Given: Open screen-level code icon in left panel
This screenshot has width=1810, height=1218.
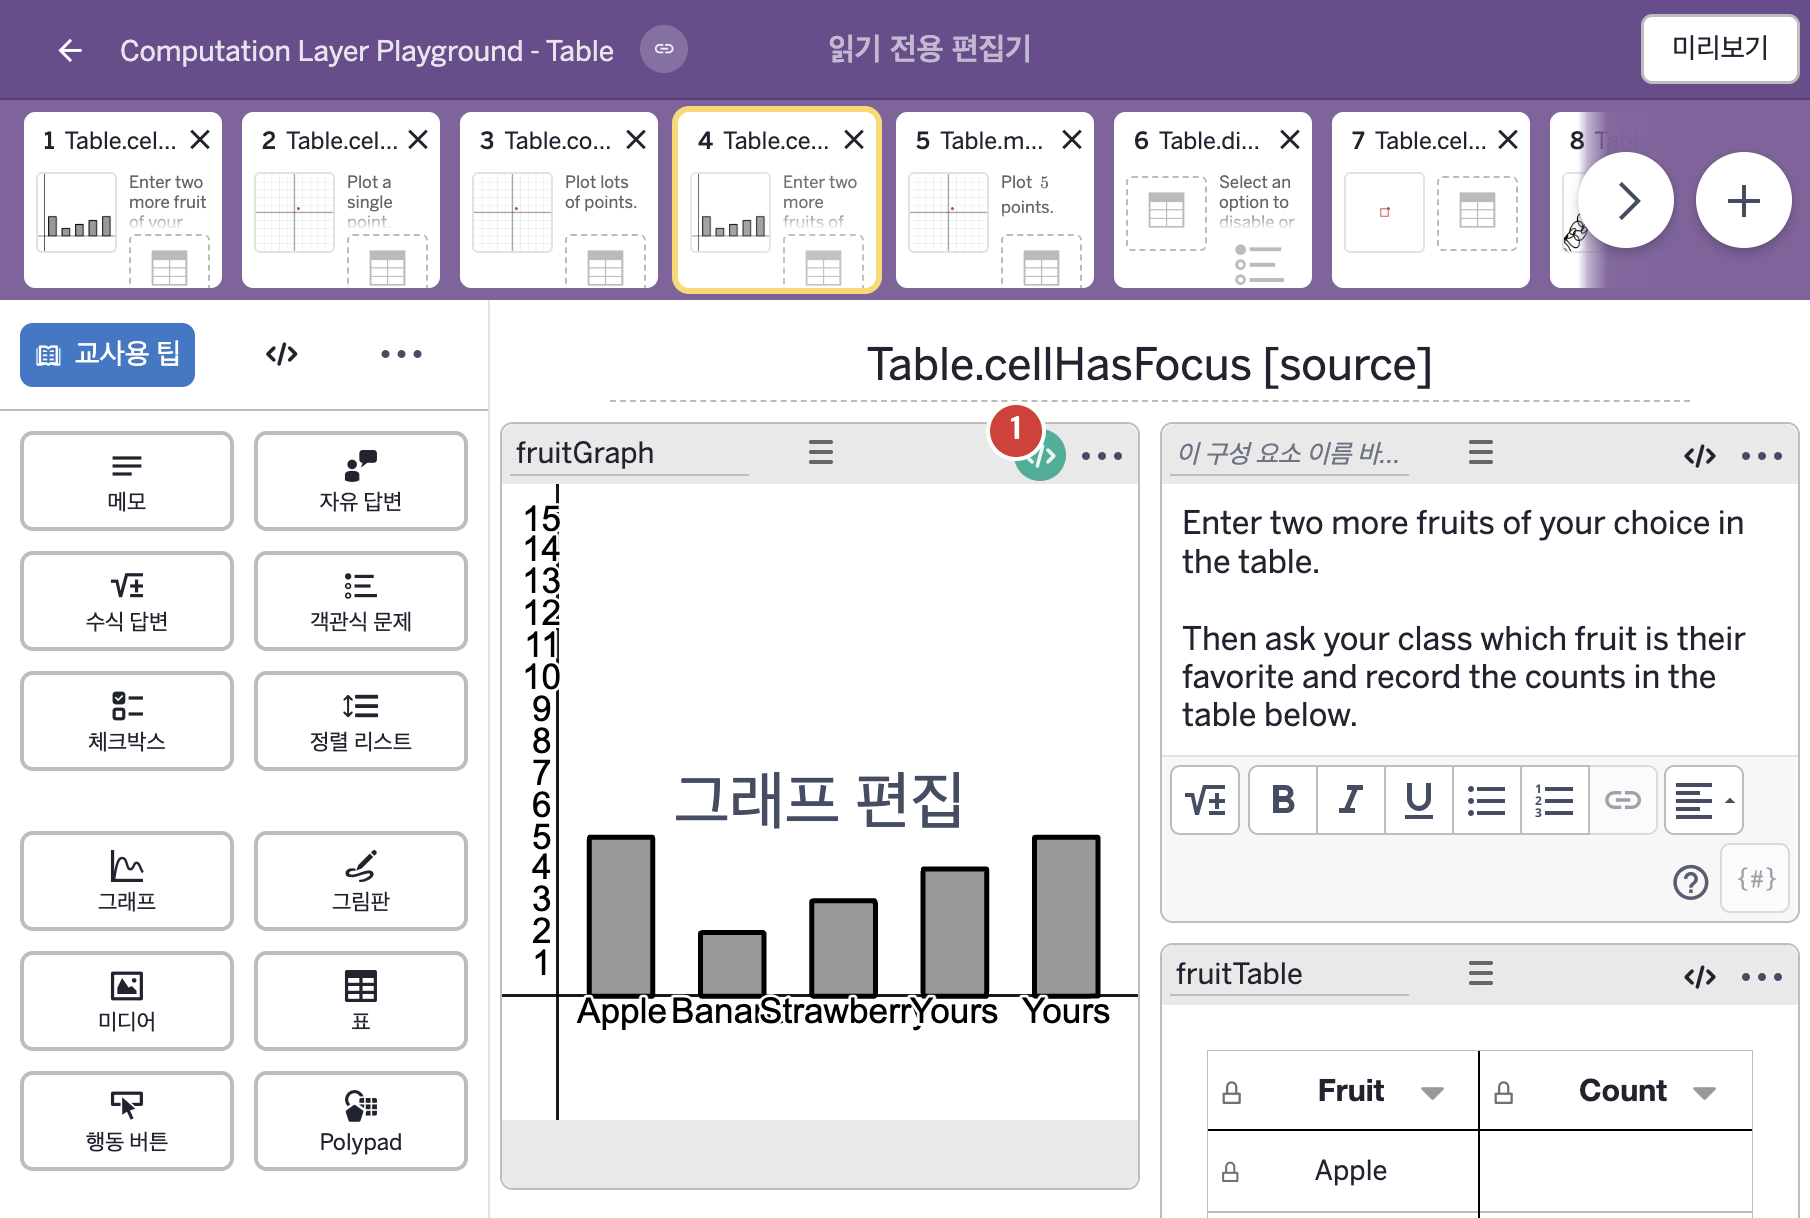Looking at the screenshot, I should click(282, 354).
